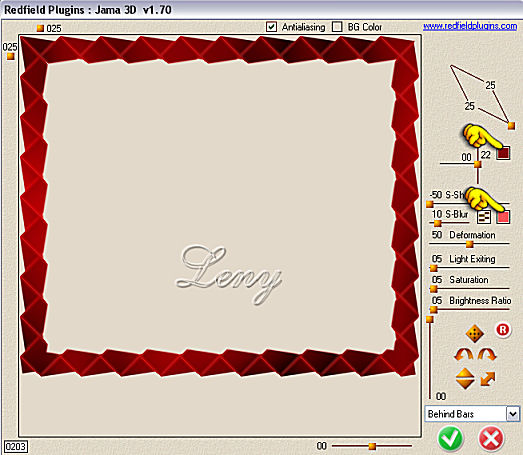Viewport: 523px width, 455px height.
Task: Click the Light Exiting slider handle
Action: 434,268
